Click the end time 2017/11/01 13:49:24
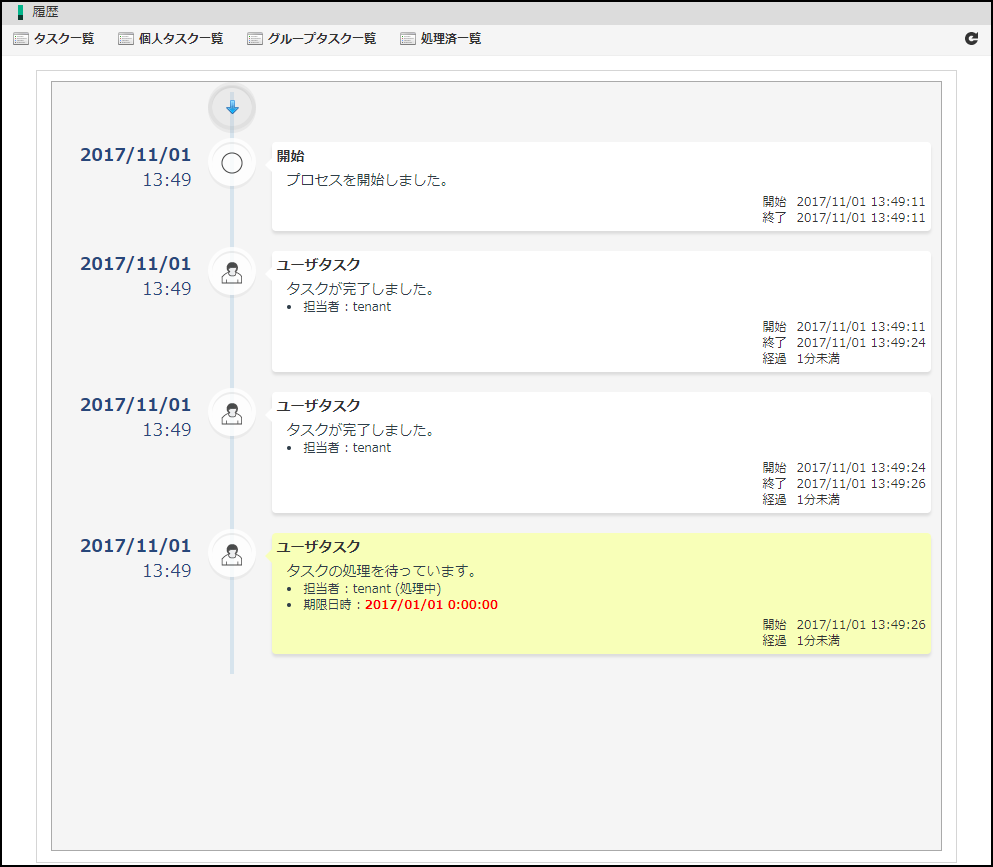 click(861, 343)
